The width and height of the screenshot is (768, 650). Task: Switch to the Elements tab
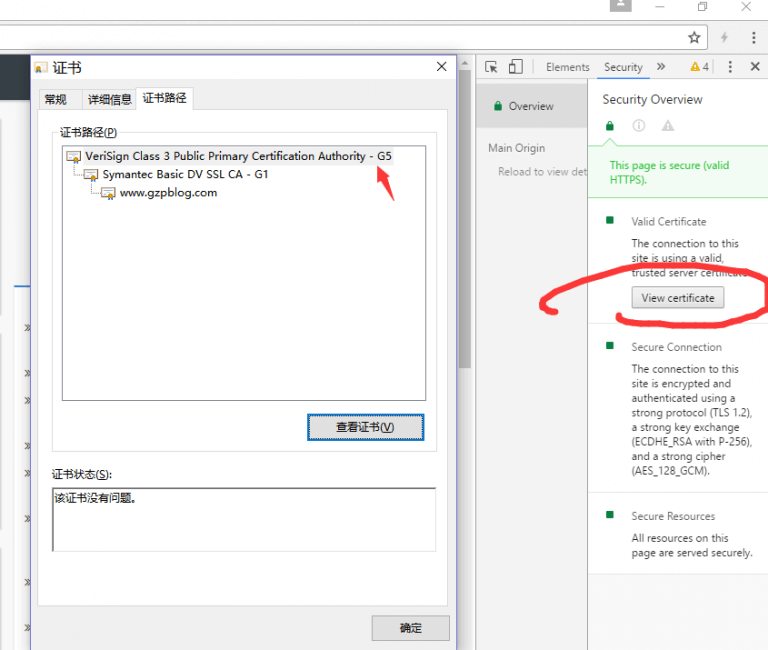[568, 67]
